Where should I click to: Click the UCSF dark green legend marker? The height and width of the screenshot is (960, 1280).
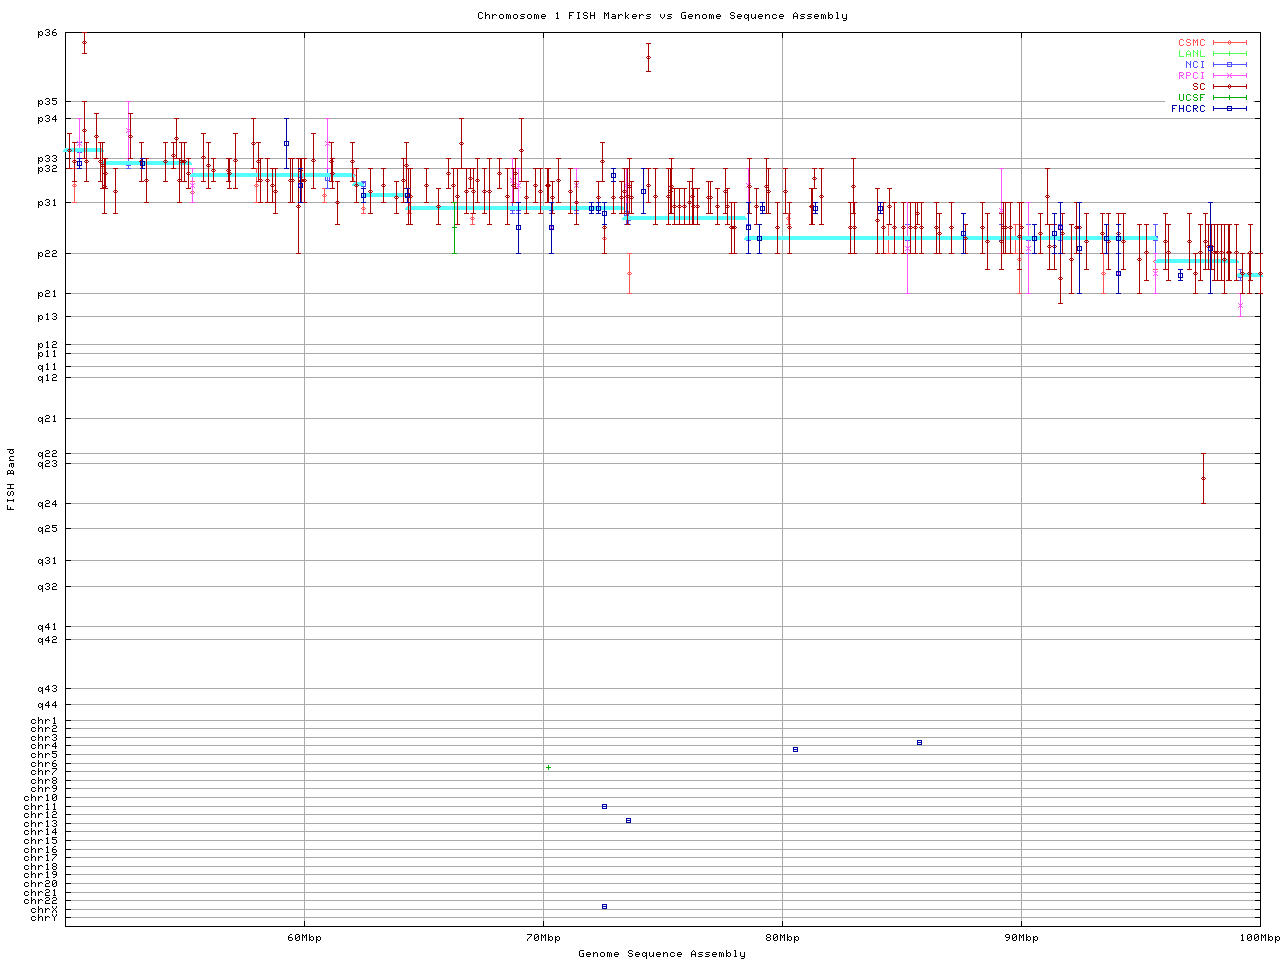click(1229, 98)
